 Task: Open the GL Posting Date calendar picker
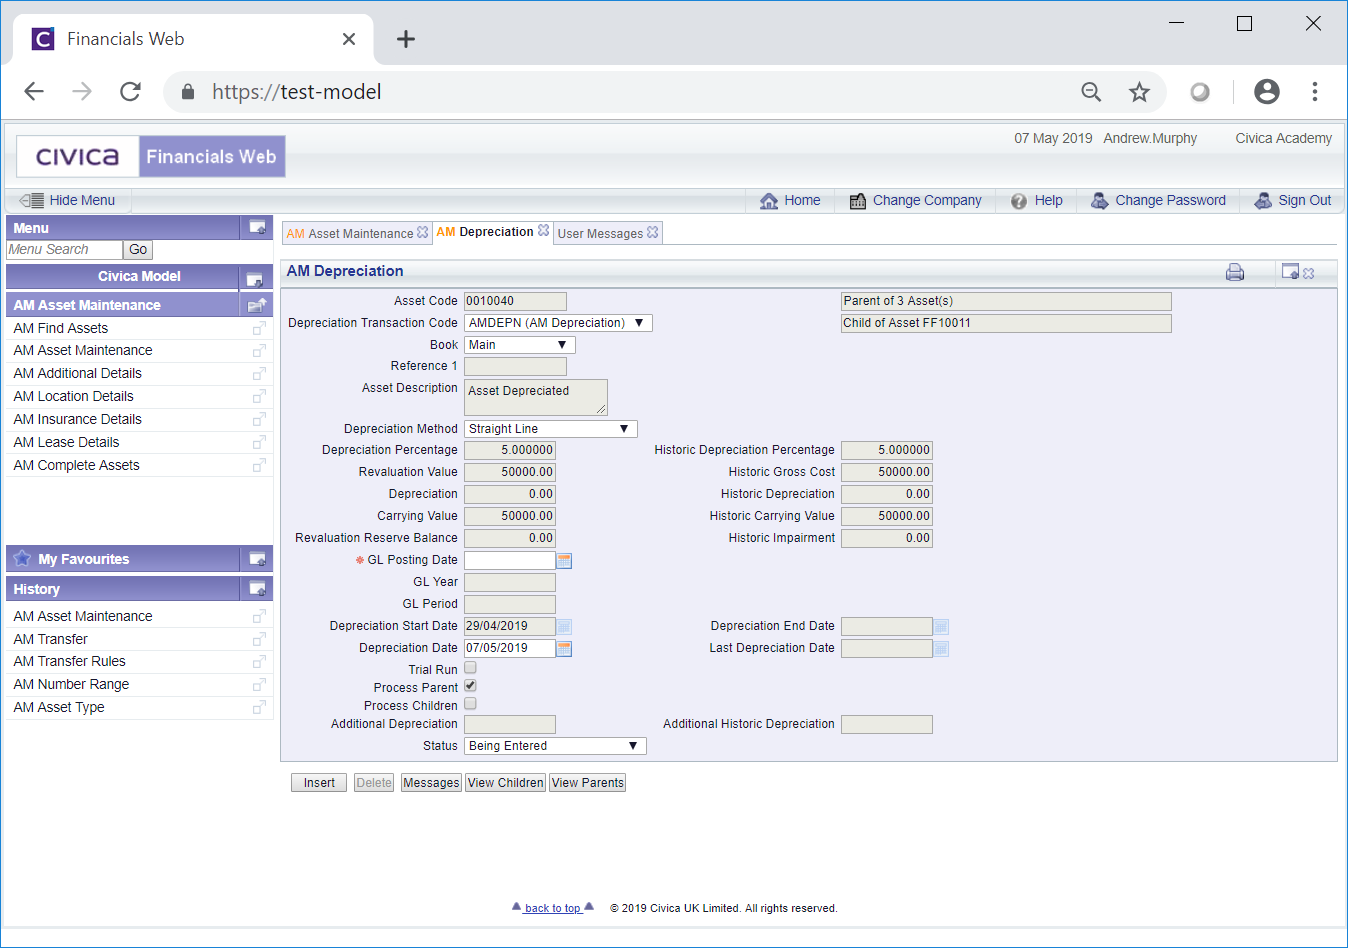coord(564,561)
